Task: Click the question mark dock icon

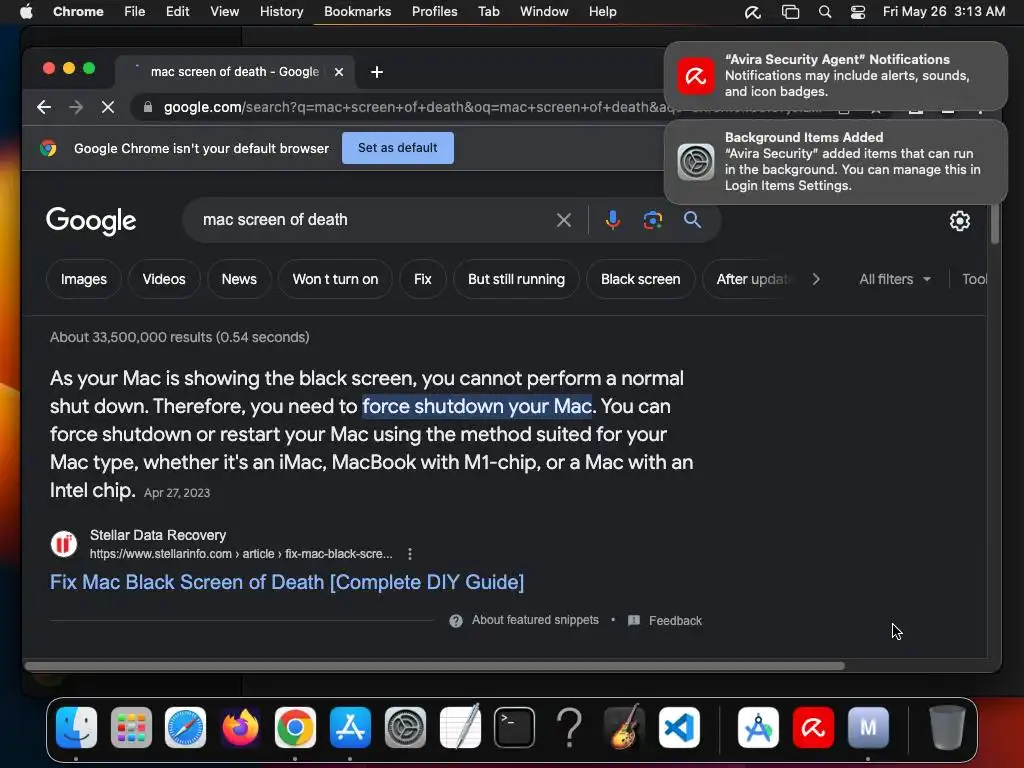Action: 569,727
